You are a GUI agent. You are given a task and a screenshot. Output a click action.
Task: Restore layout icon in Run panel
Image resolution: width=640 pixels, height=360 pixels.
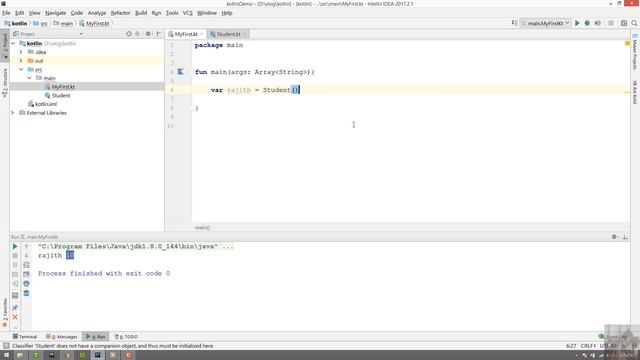coord(15,296)
